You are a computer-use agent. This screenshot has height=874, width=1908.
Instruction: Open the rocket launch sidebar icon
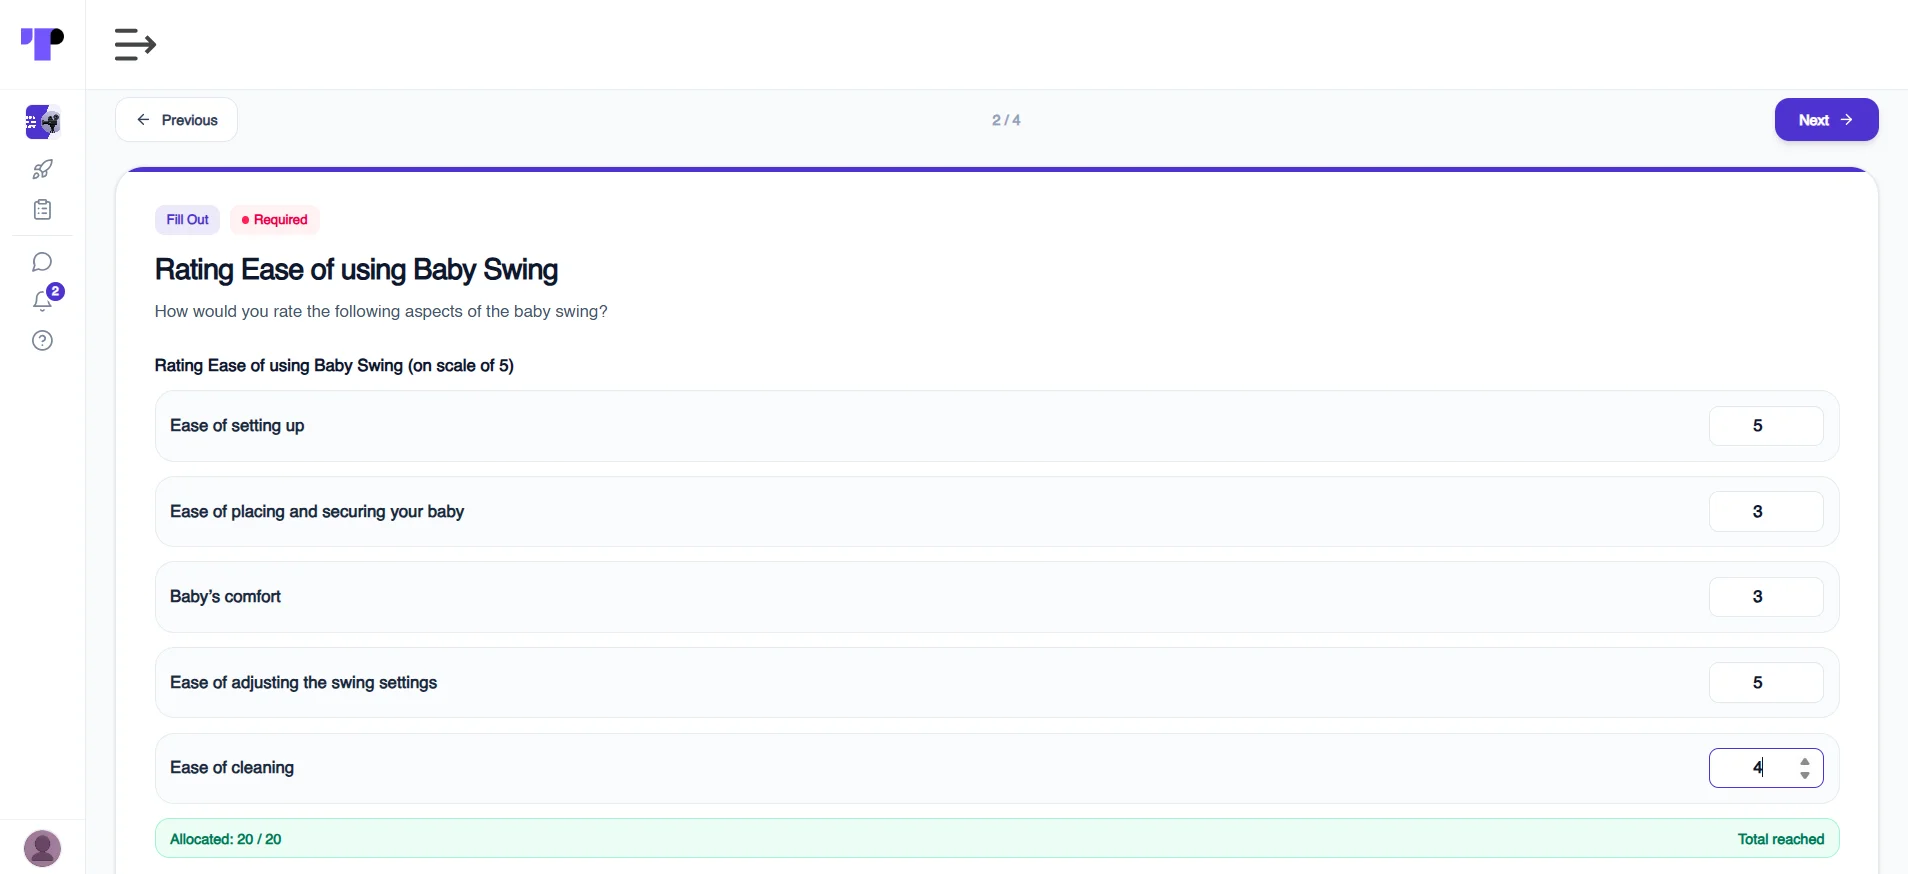click(42, 169)
